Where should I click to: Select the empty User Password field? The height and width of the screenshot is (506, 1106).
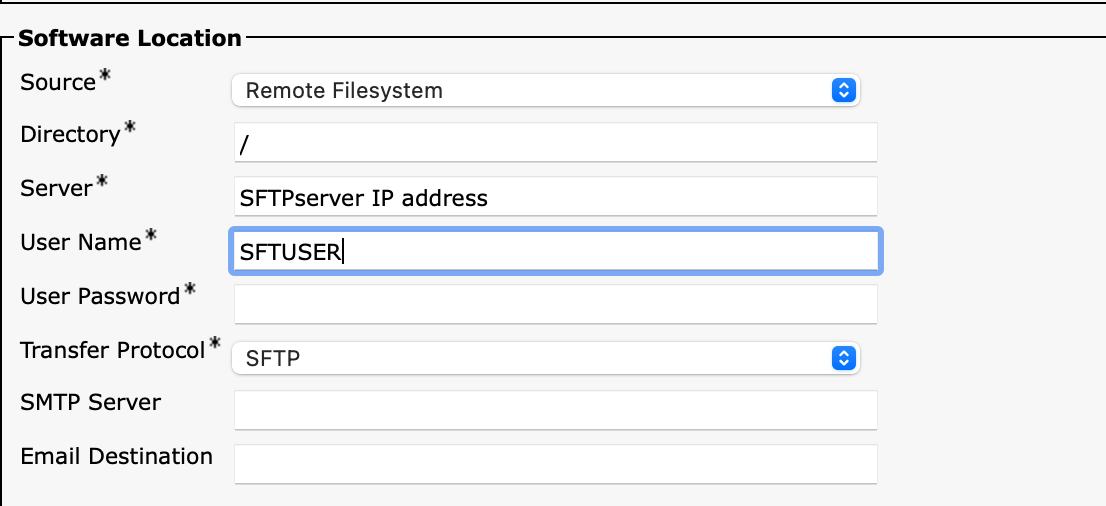555,304
